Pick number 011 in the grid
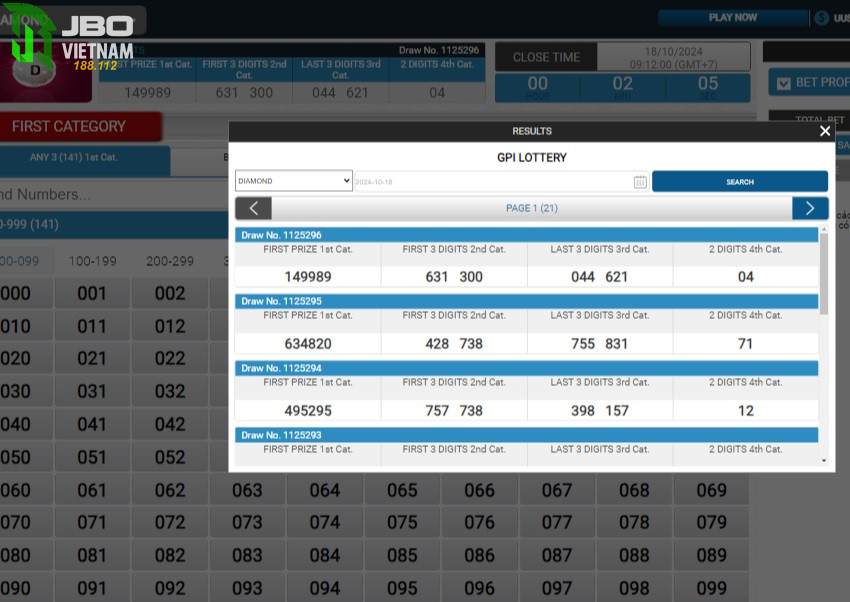Viewport: 850px width, 602px height. [x=92, y=326]
